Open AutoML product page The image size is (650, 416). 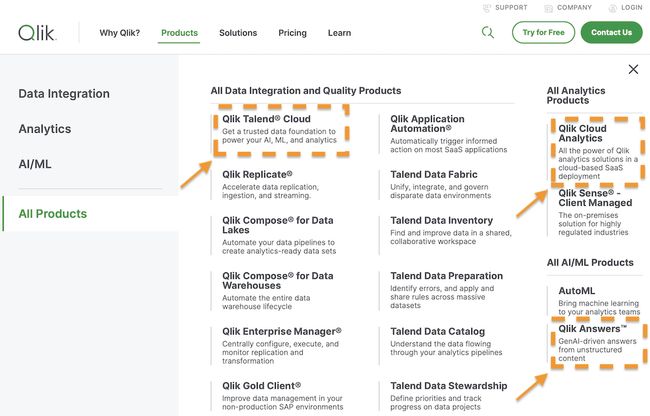point(576,291)
